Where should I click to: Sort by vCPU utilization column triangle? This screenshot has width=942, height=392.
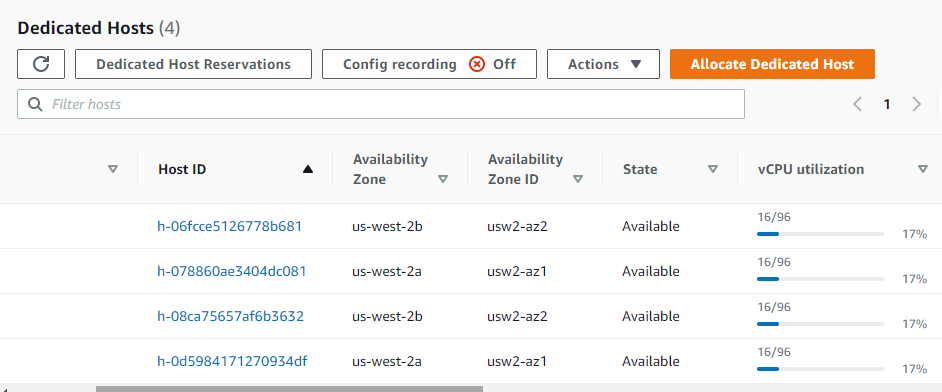[x=923, y=169]
